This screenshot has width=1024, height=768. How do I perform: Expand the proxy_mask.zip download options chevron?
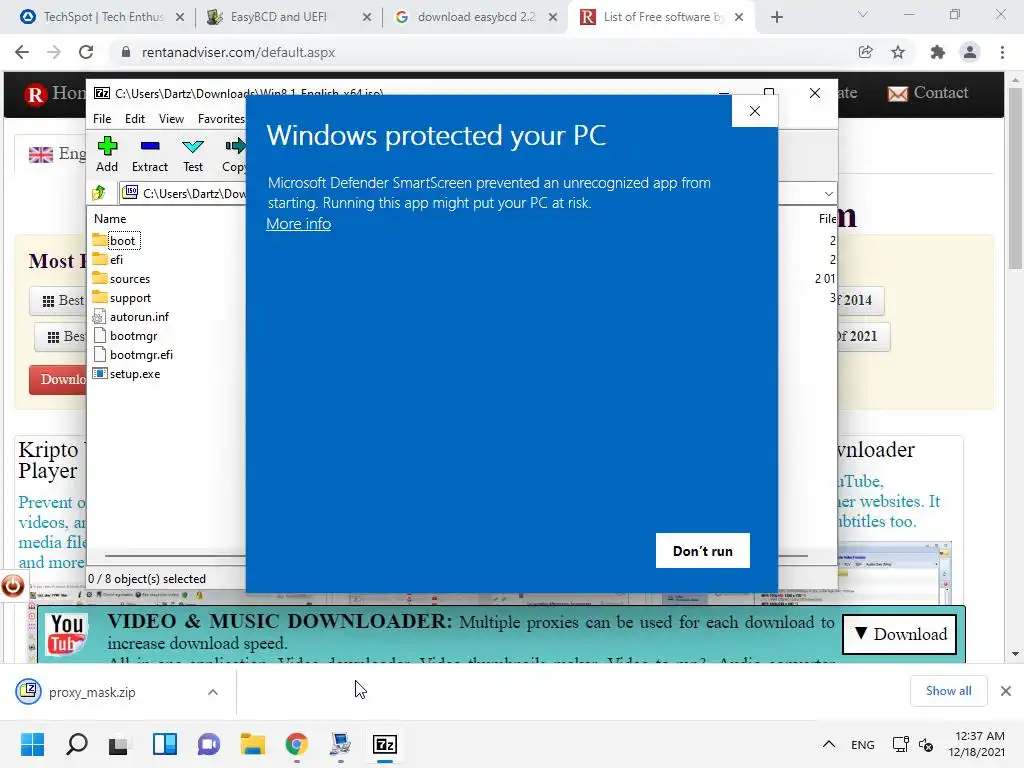(213, 692)
